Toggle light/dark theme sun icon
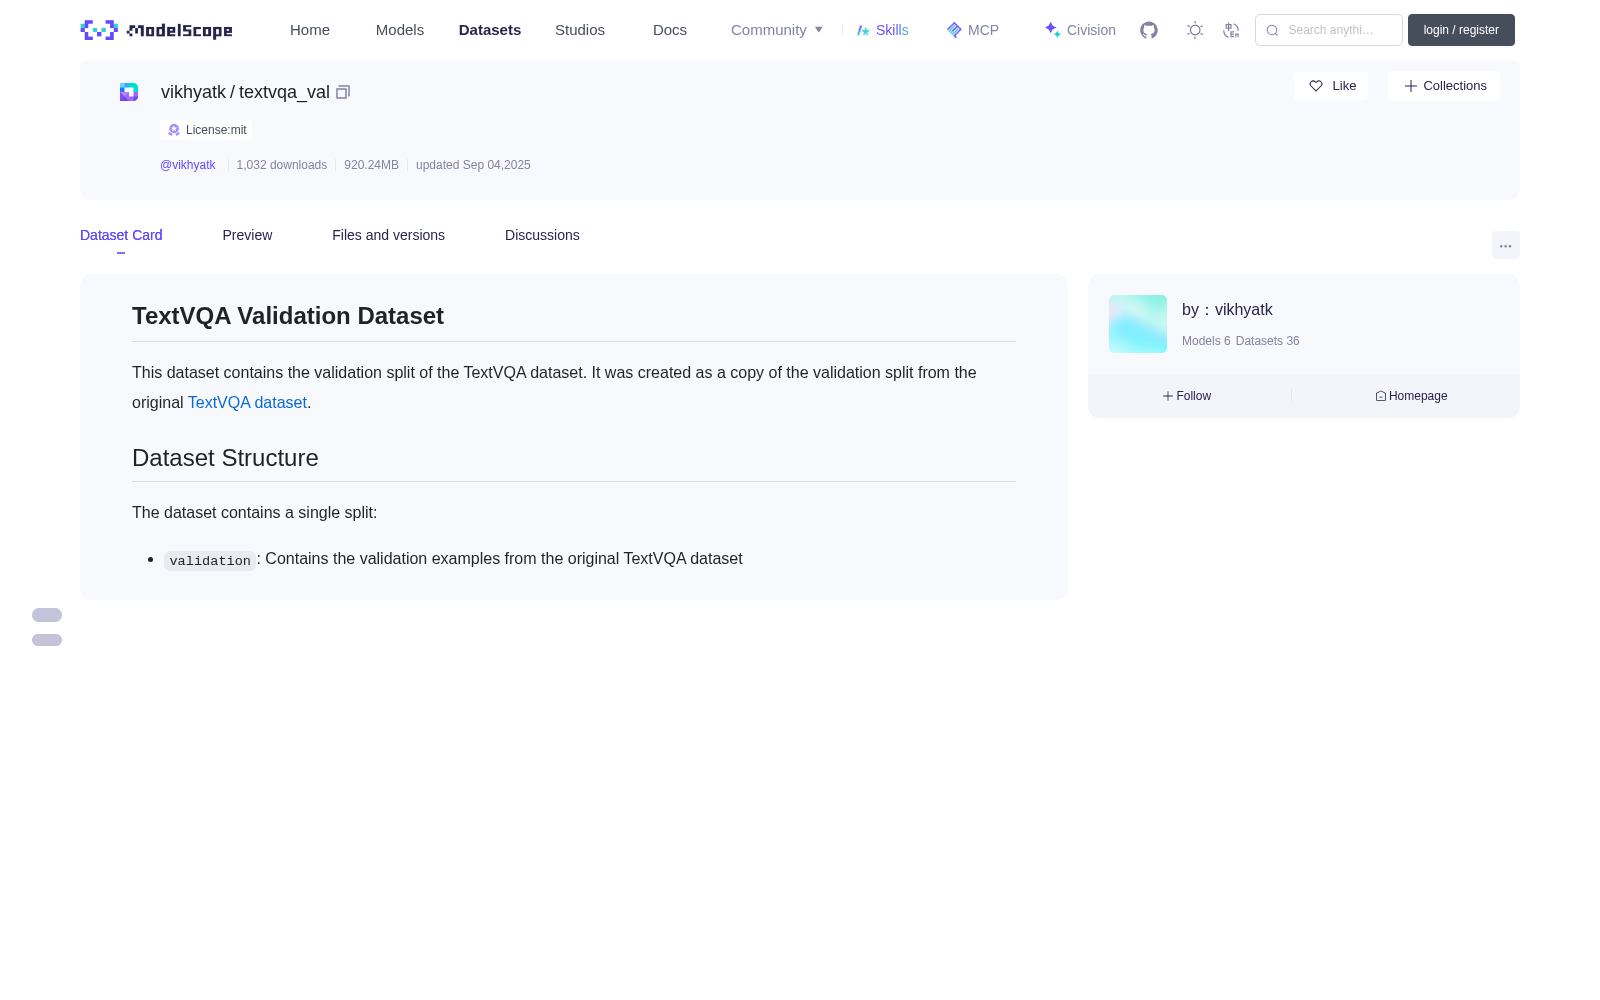The width and height of the screenshot is (1600, 1000). pos(1195,30)
